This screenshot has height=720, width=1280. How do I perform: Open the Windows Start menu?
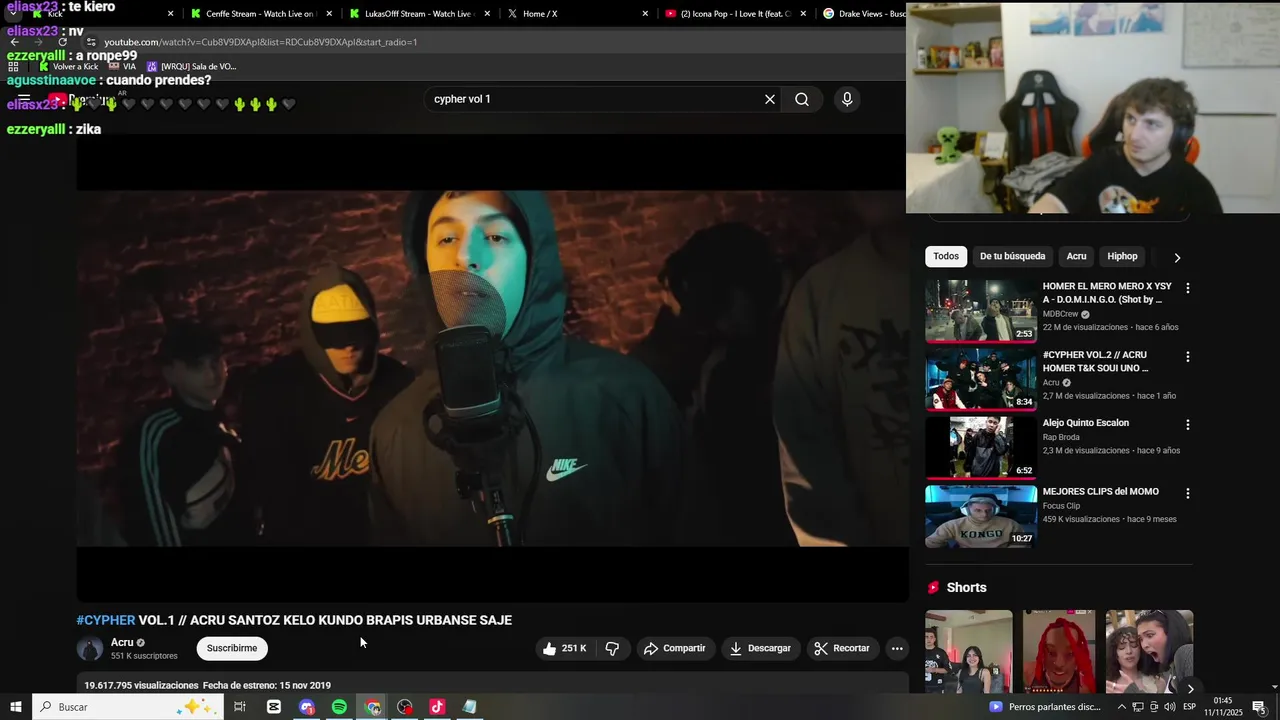pyautogui.click(x=15, y=707)
